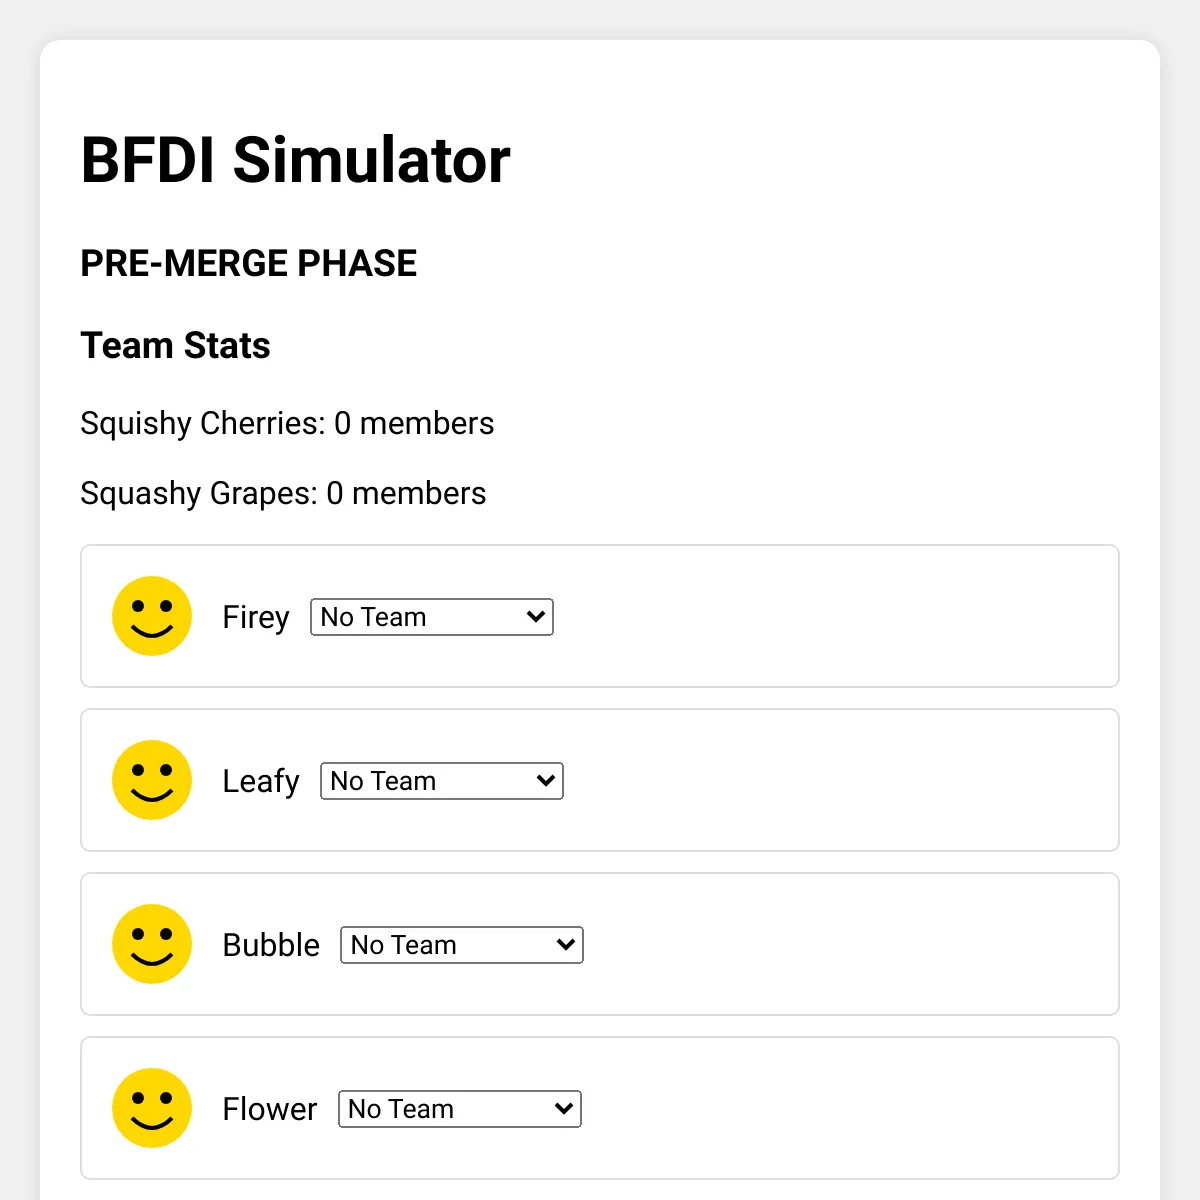Click the BFDI Simulator title

tap(295, 160)
